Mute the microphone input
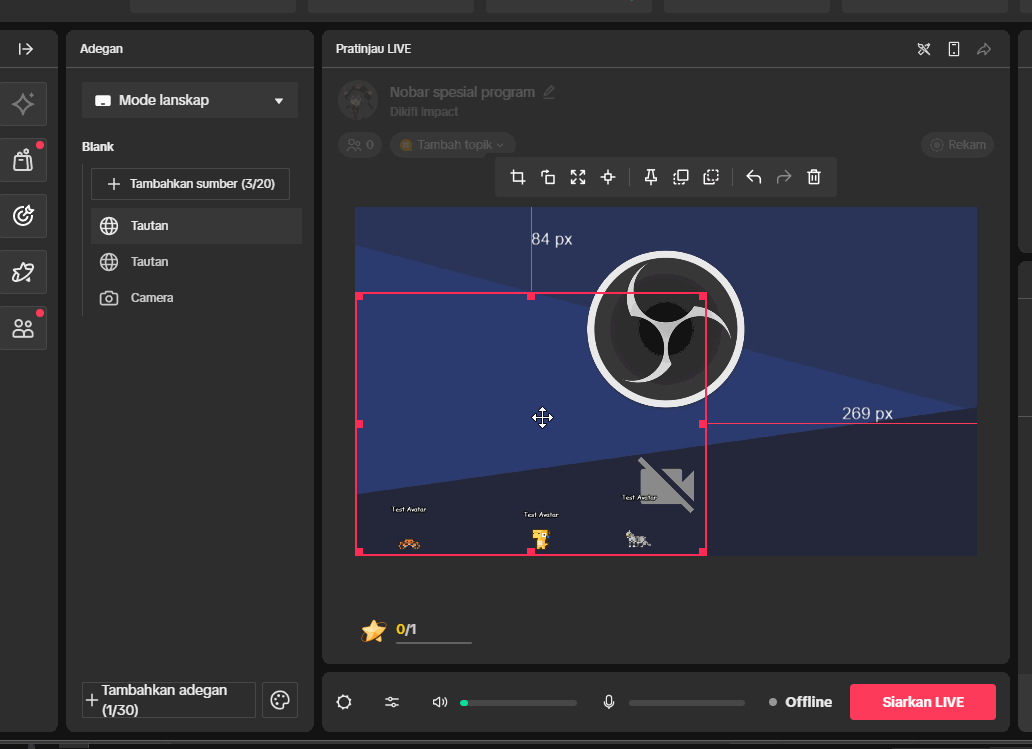1032x749 pixels. pos(609,702)
